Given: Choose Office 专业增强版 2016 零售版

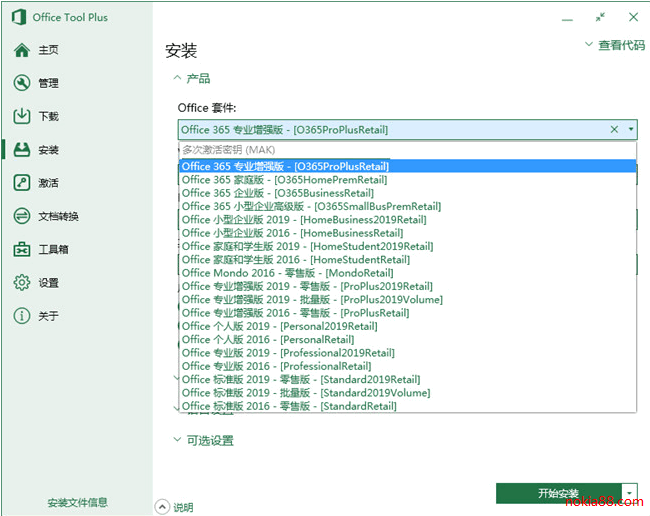Looking at the screenshot, I should pyautogui.click(x=408, y=313).
